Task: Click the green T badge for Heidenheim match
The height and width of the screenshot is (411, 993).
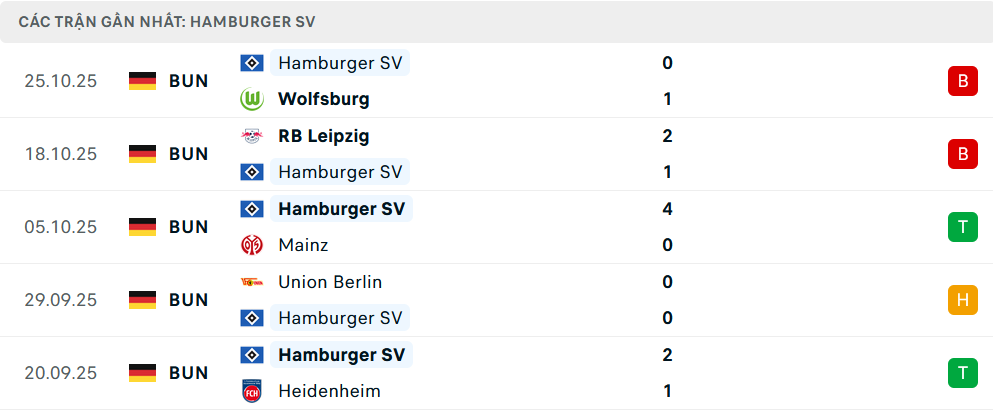Action: (x=962, y=373)
